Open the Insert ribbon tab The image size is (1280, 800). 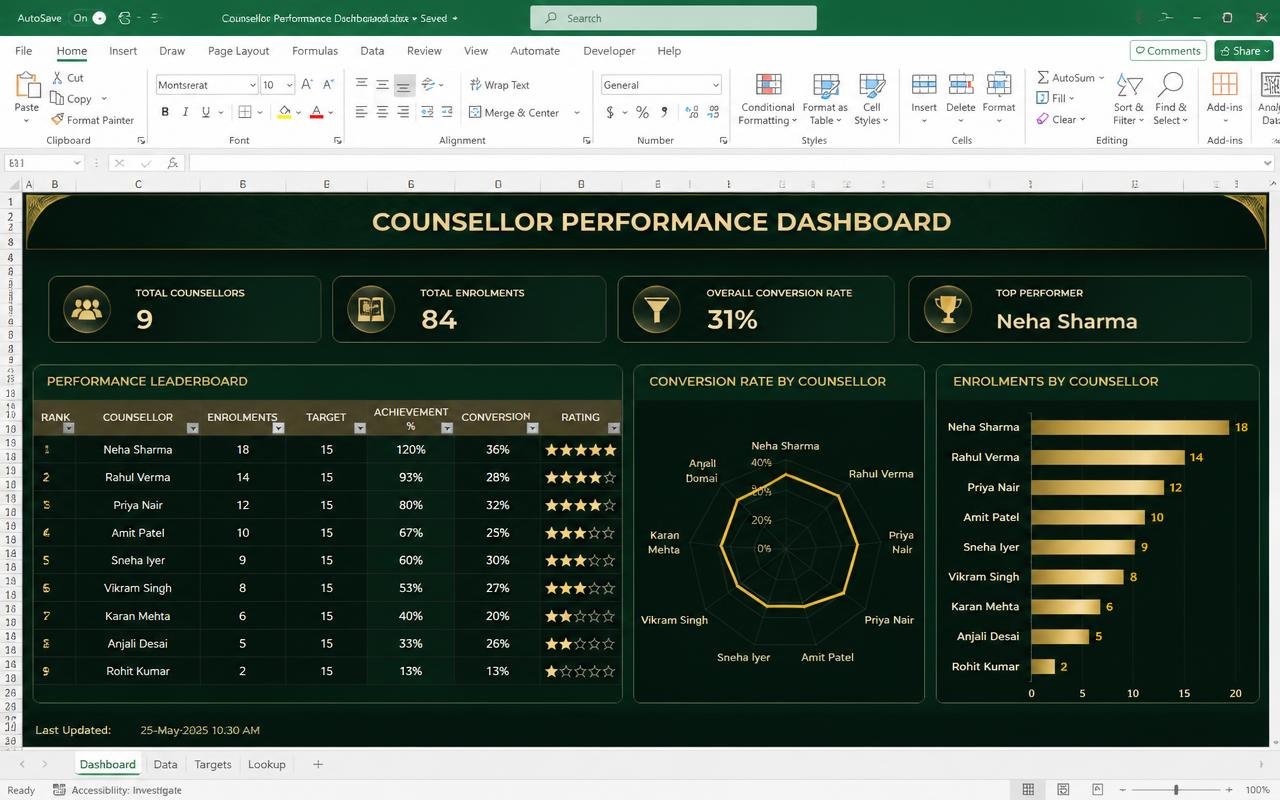pyautogui.click(x=123, y=51)
